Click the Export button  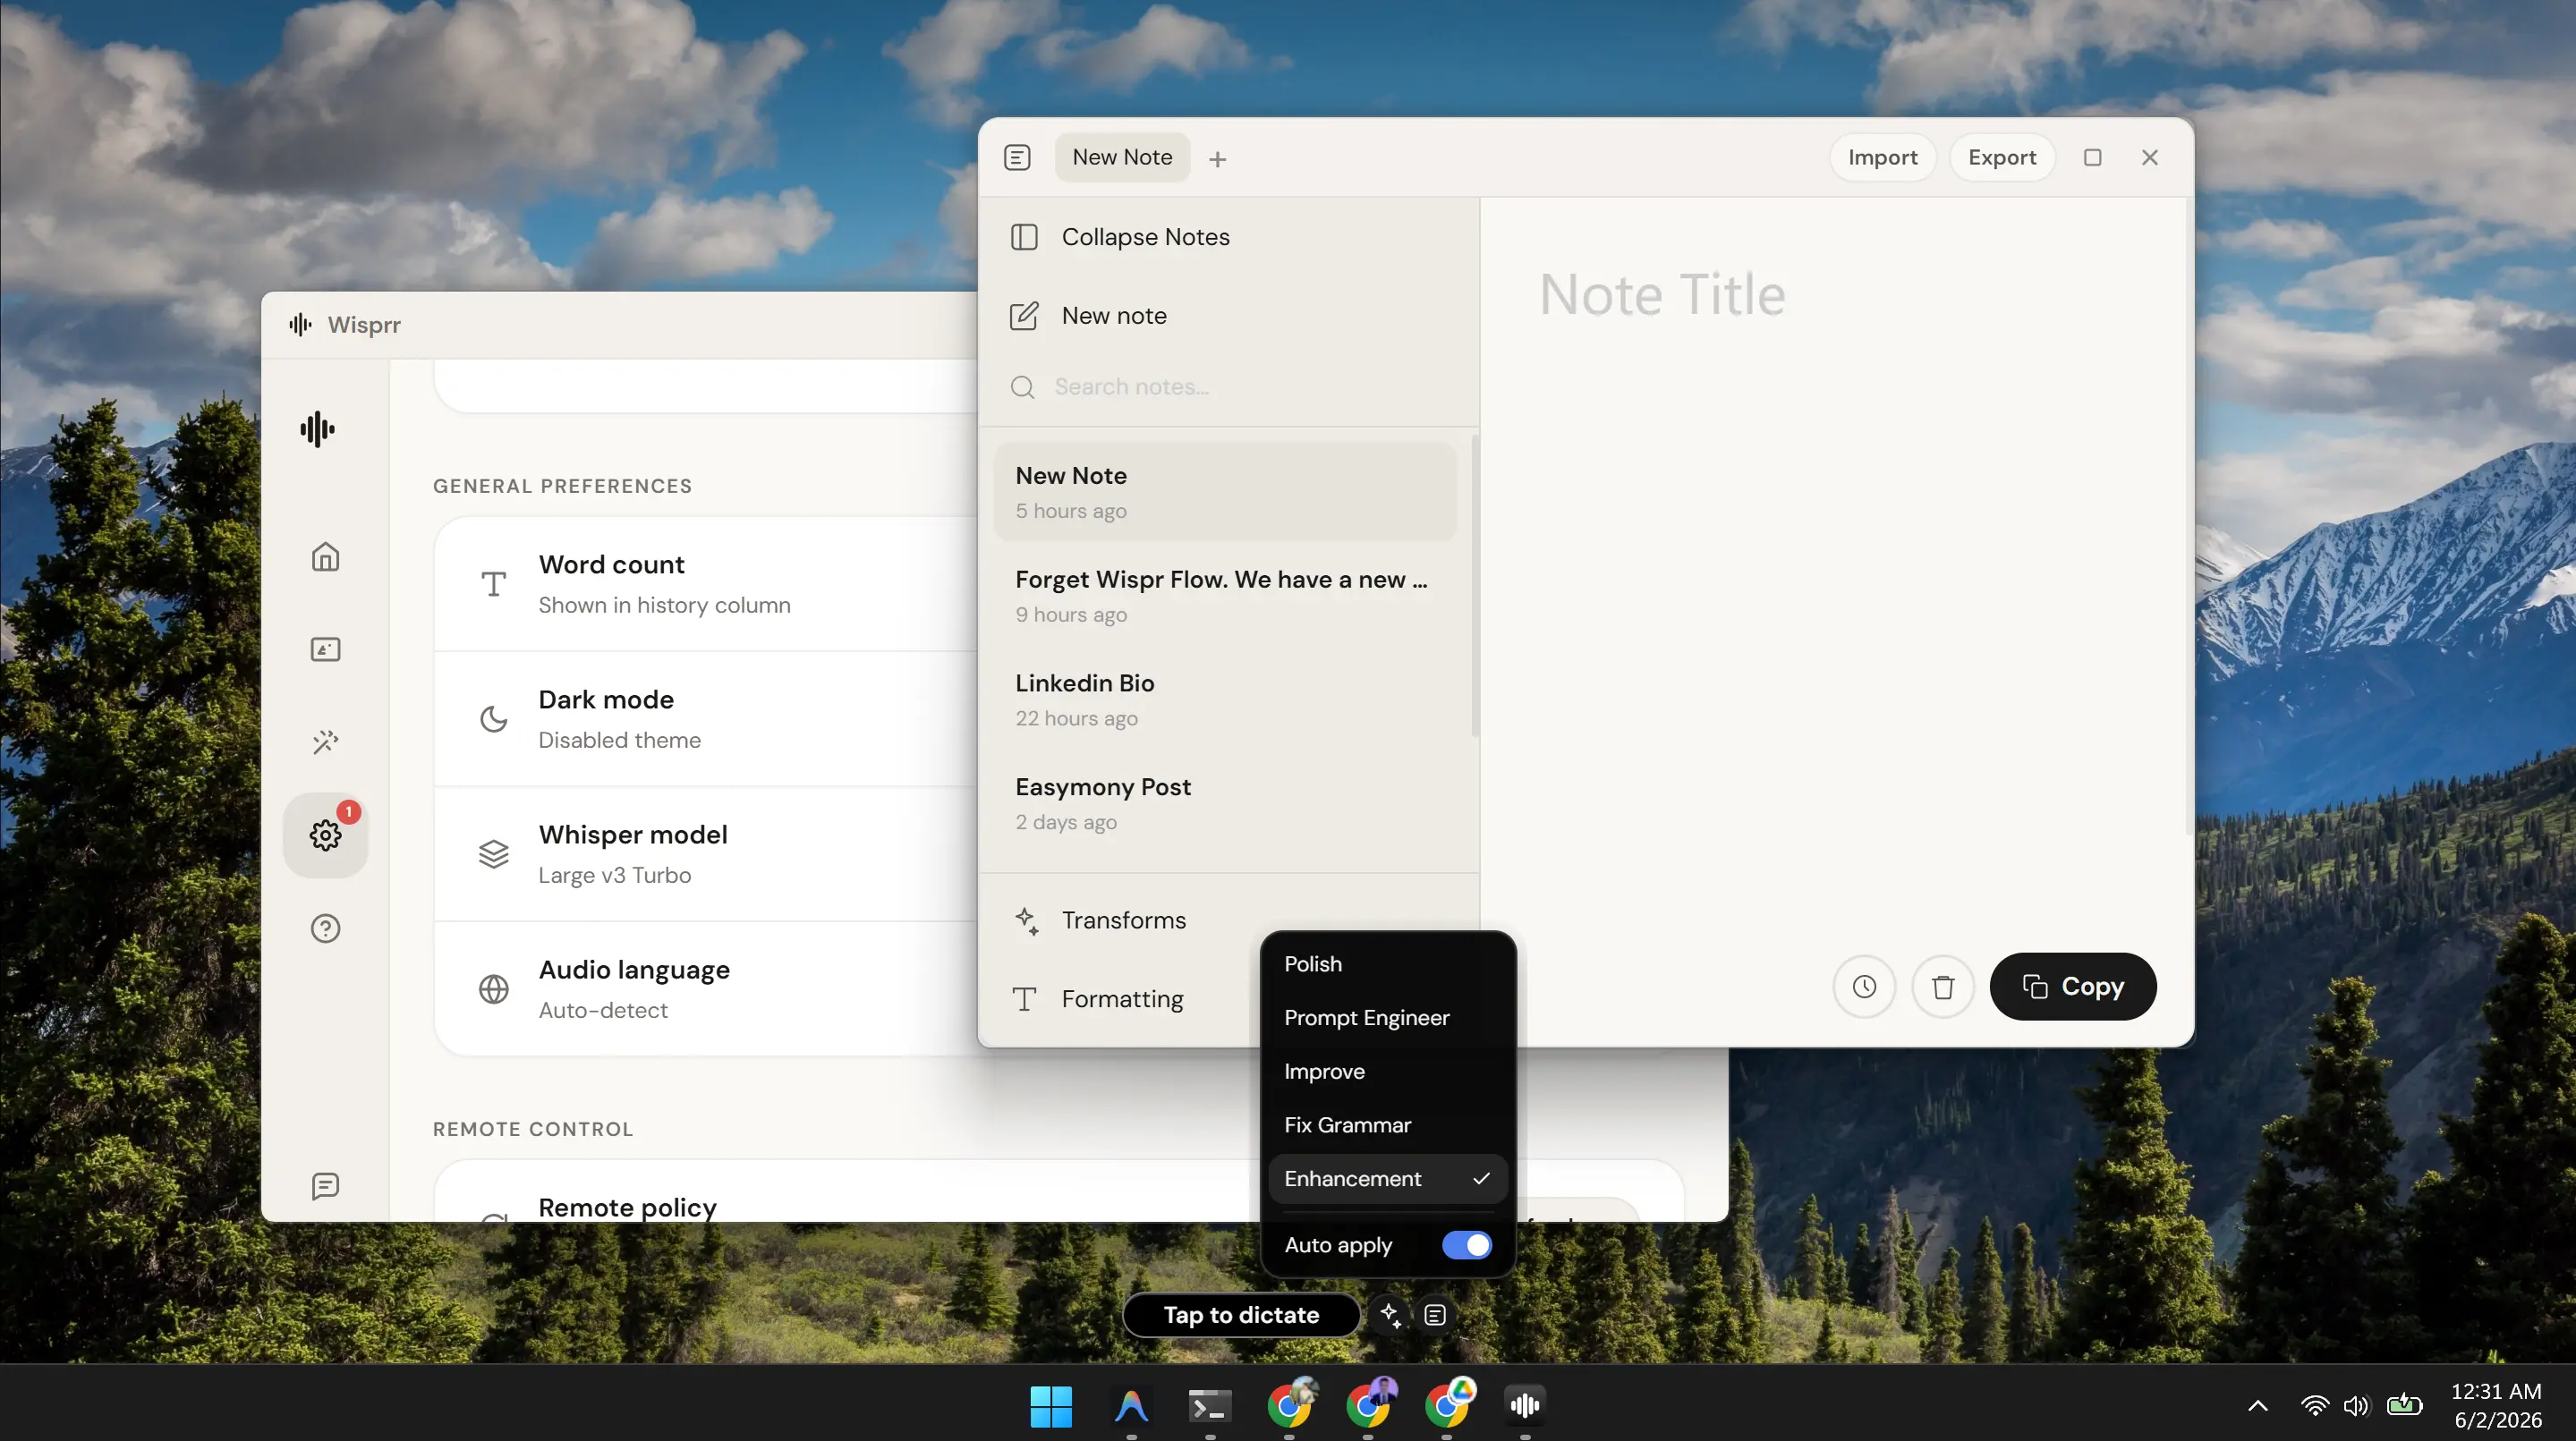[x=2002, y=157]
